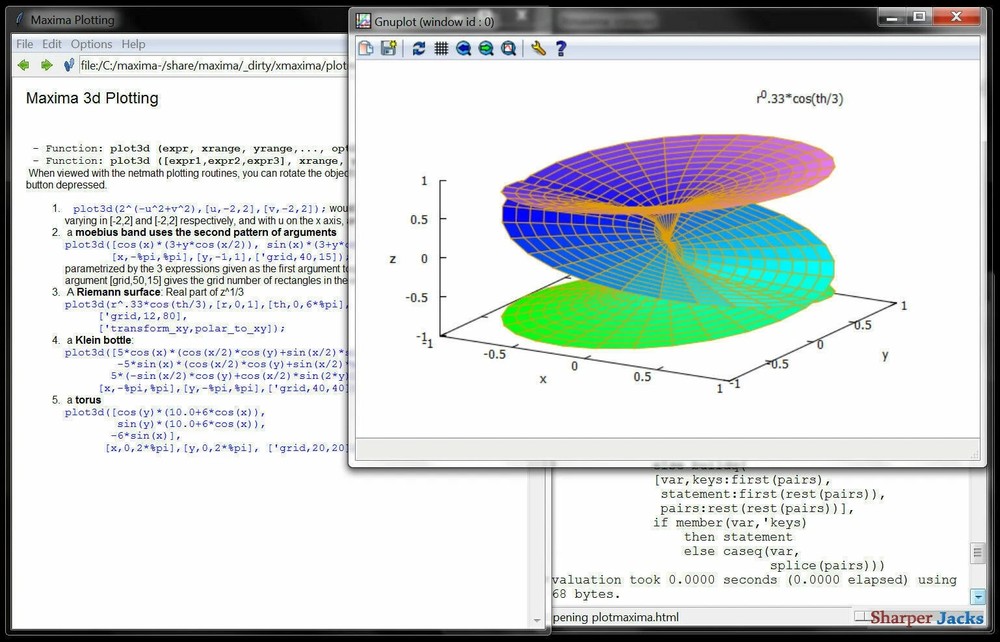This screenshot has height=642, width=1000.
Task: Open the Edit menu in xMaxima
Action: pos(51,44)
